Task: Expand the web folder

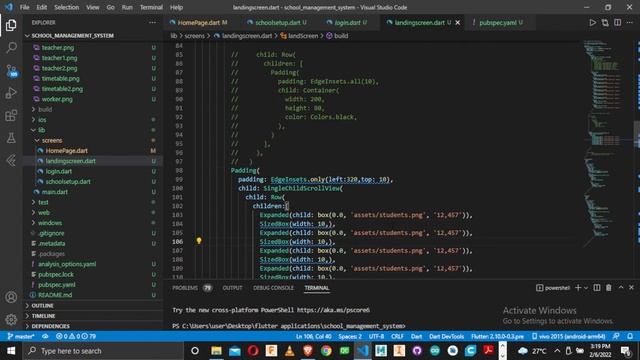Action: click(x=93, y=212)
